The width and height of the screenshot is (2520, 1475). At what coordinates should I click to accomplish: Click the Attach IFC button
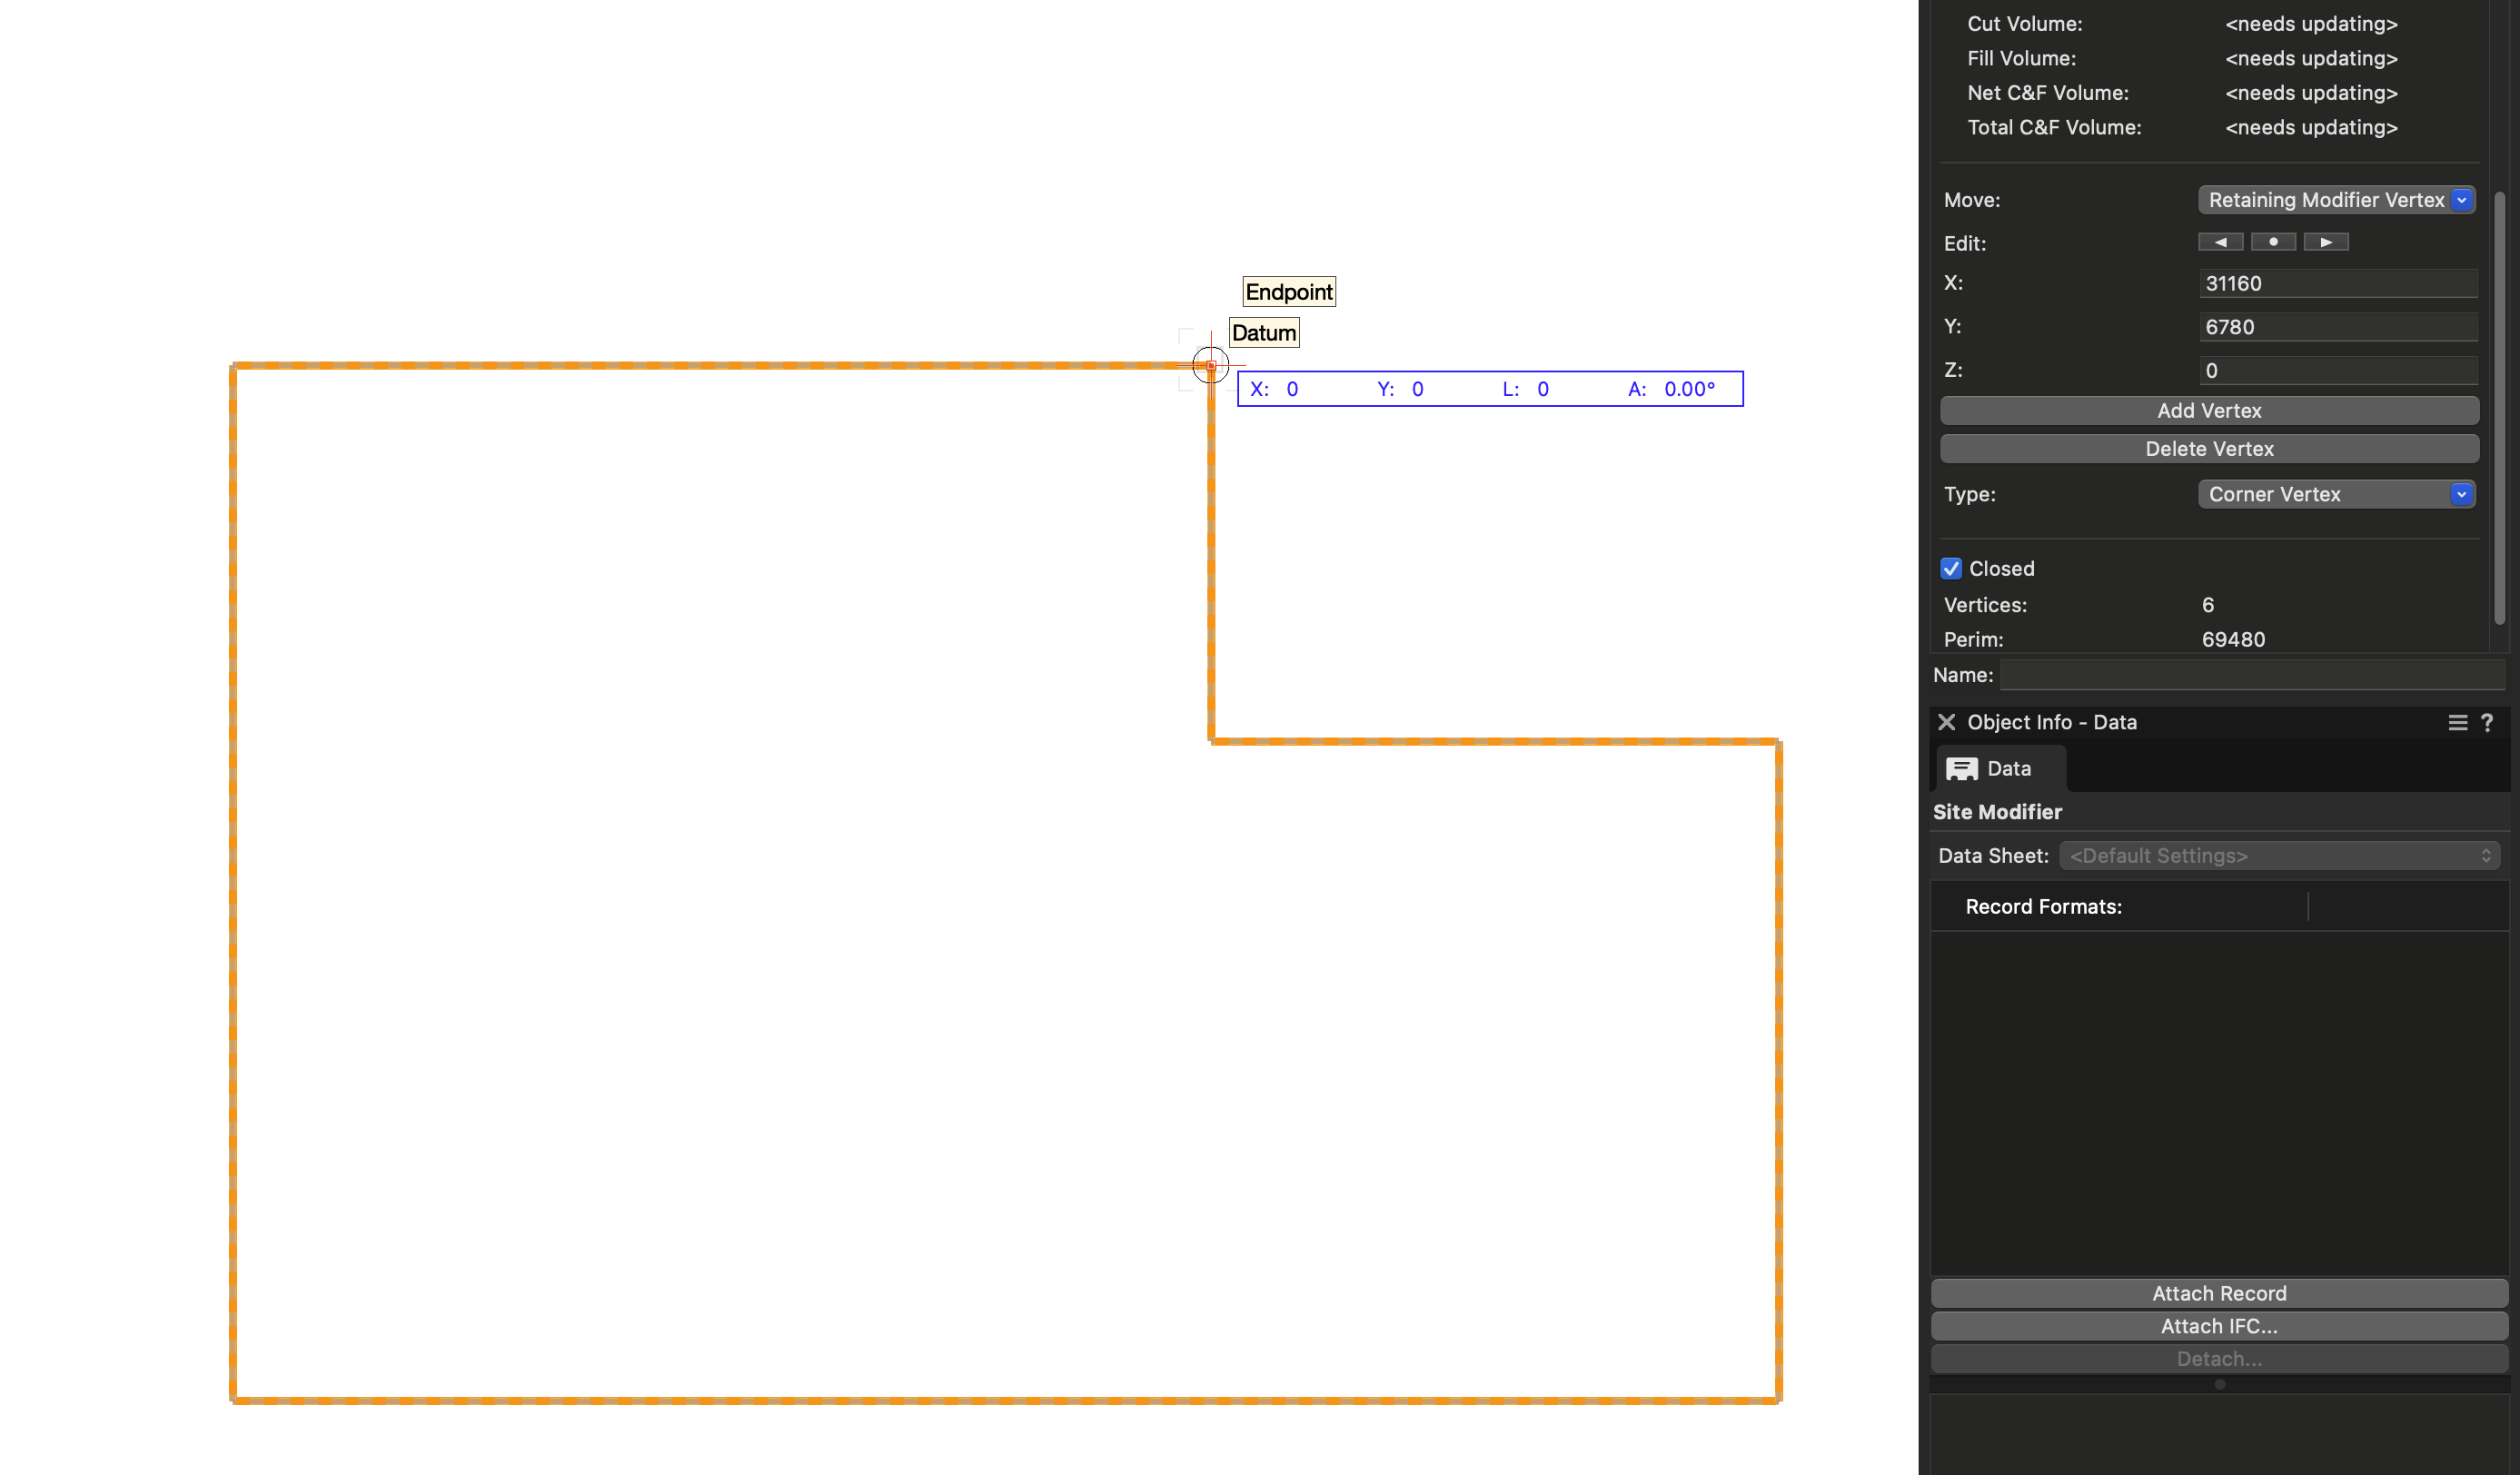click(x=2219, y=1326)
